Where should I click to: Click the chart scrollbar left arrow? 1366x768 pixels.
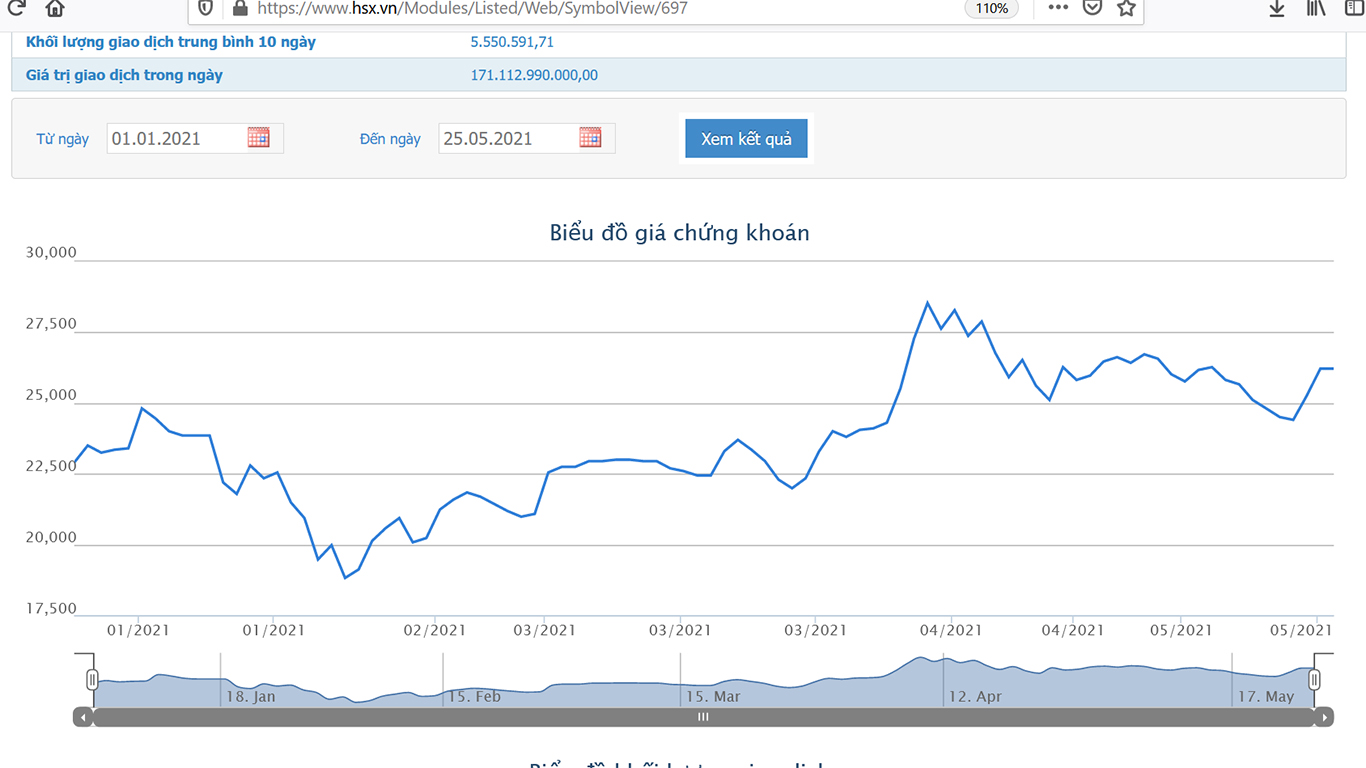click(83, 717)
